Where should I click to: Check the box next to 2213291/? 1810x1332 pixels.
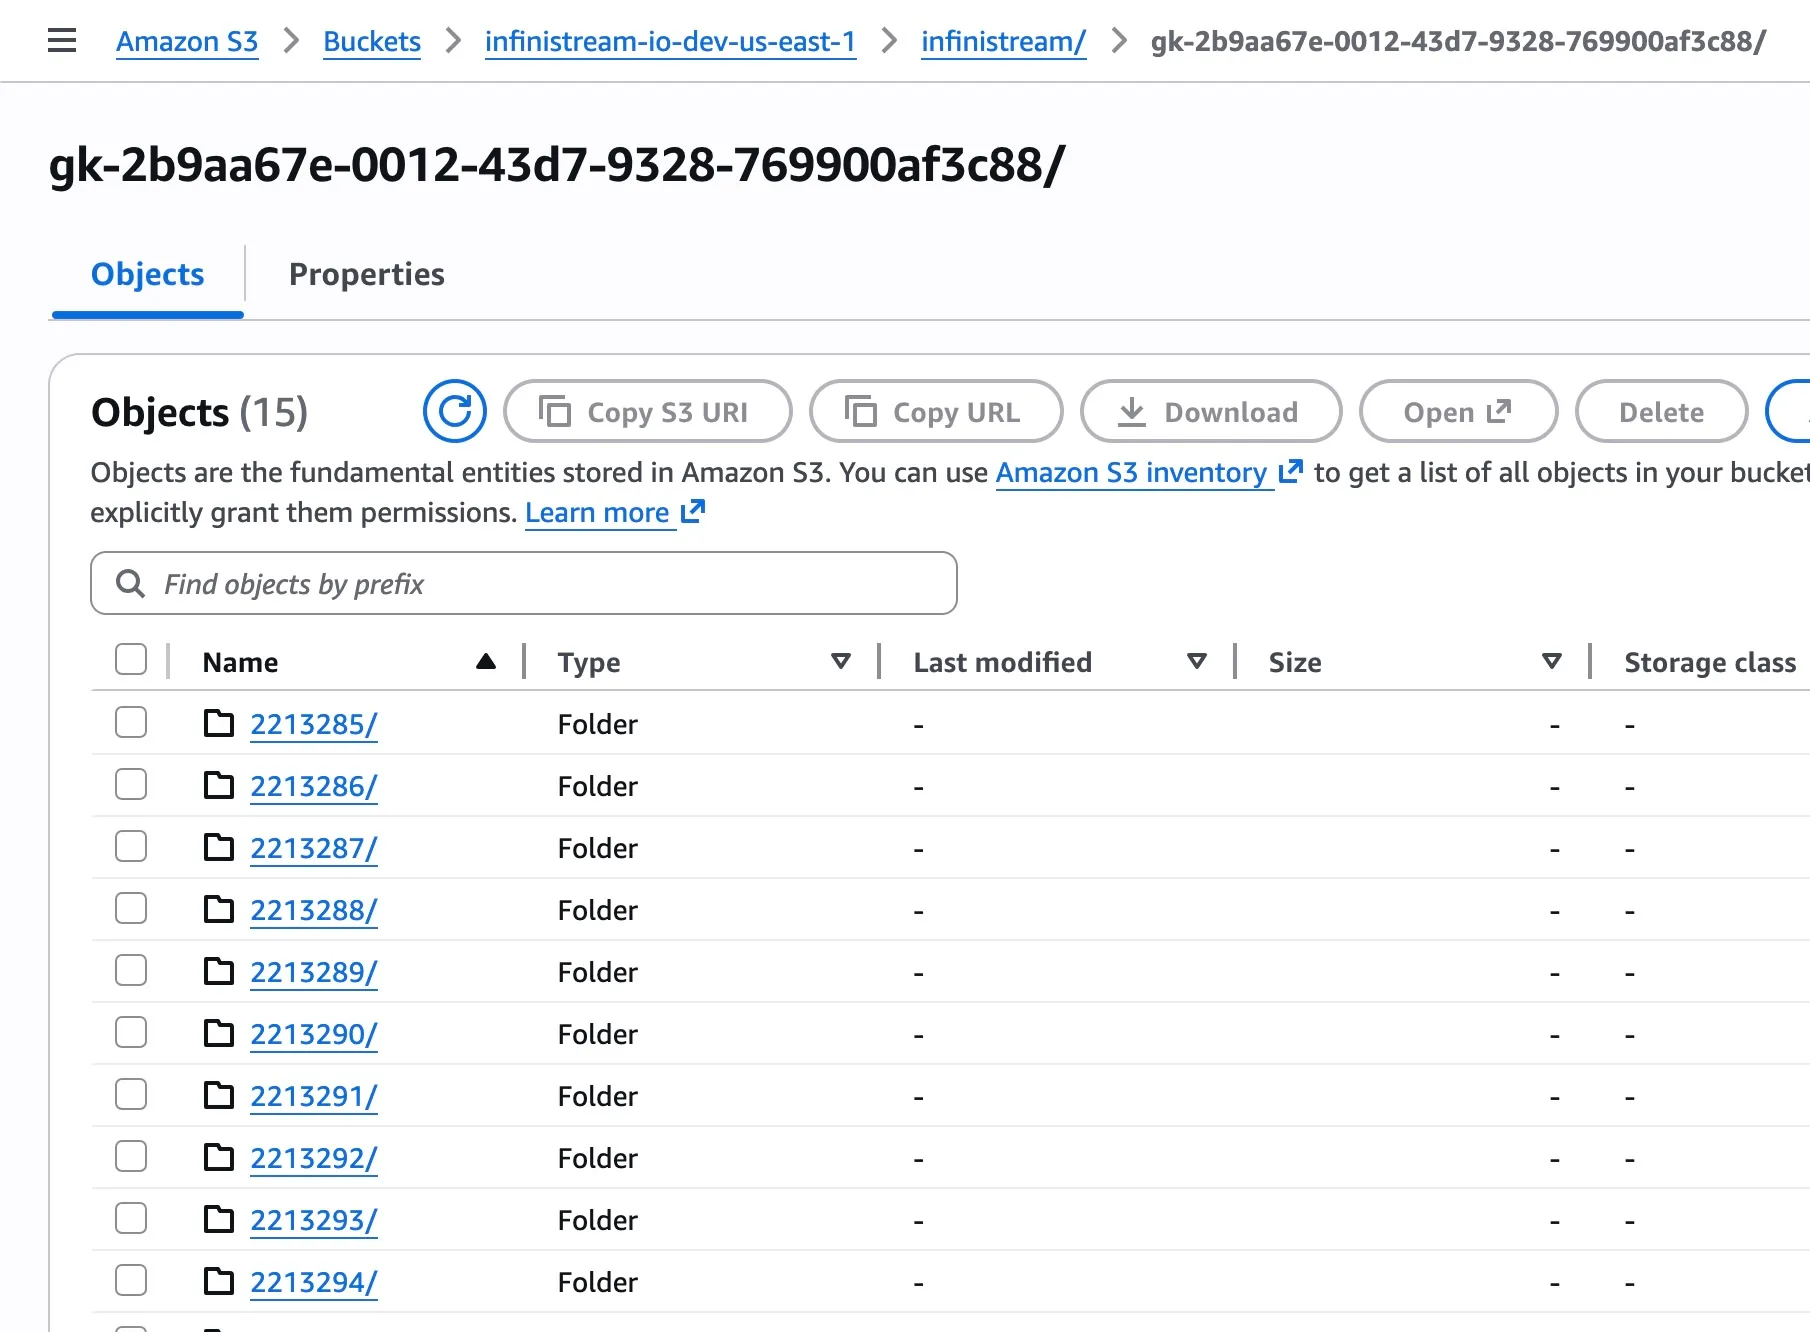tap(131, 1094)
